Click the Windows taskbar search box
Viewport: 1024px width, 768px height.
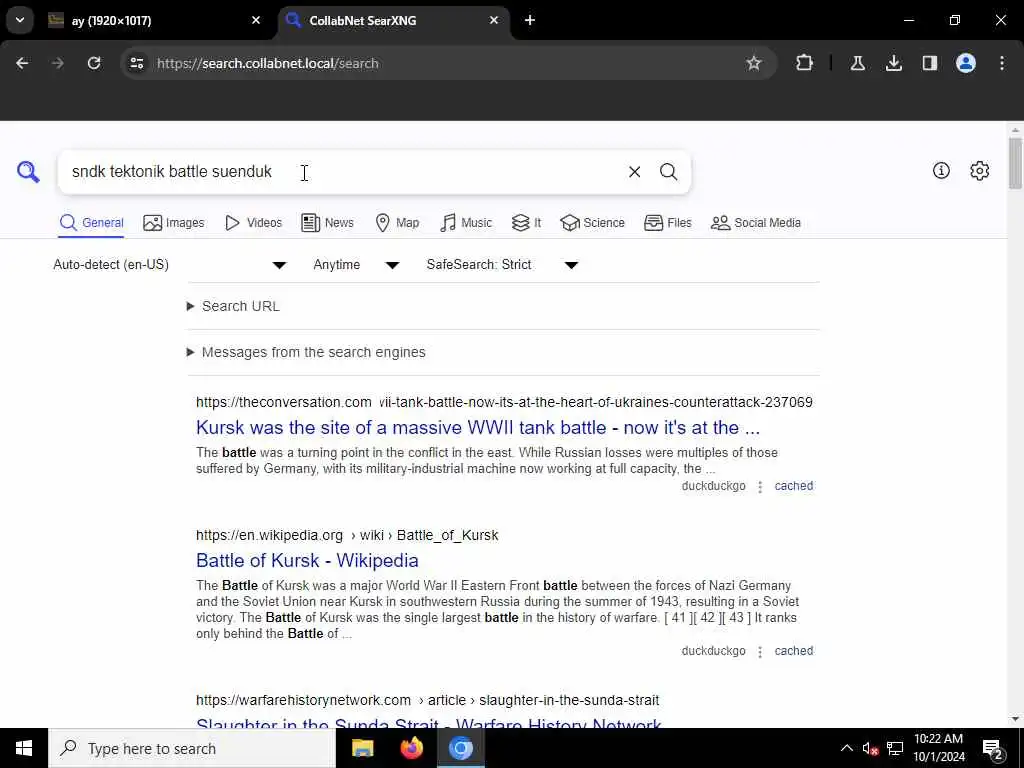(x=192, y=748)
